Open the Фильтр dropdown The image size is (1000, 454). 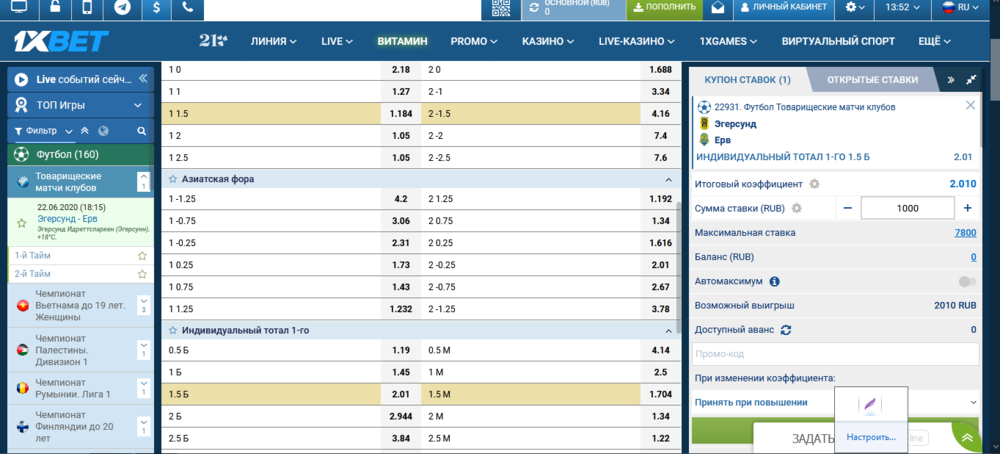coord(45,131)
